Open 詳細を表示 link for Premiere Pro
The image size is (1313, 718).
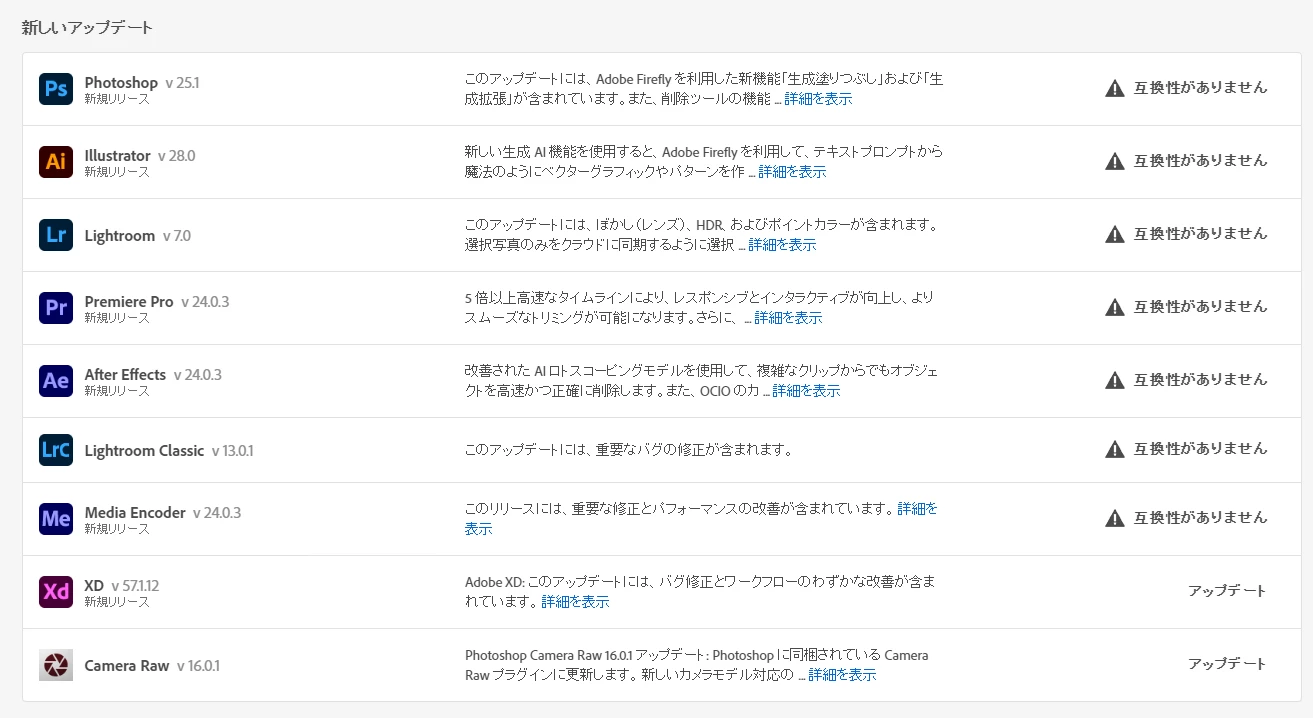click(788, 318)
